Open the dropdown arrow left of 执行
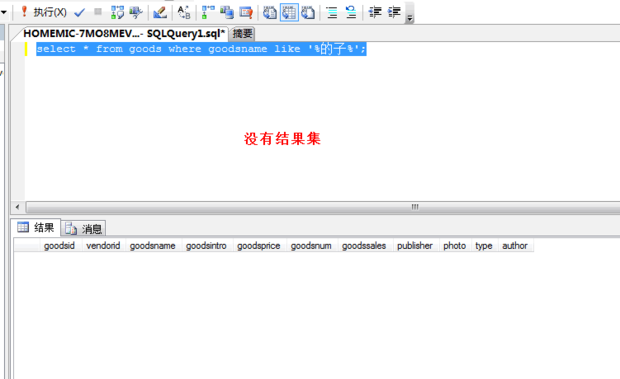Screen dimensions: 620x379 click(4, 12)
